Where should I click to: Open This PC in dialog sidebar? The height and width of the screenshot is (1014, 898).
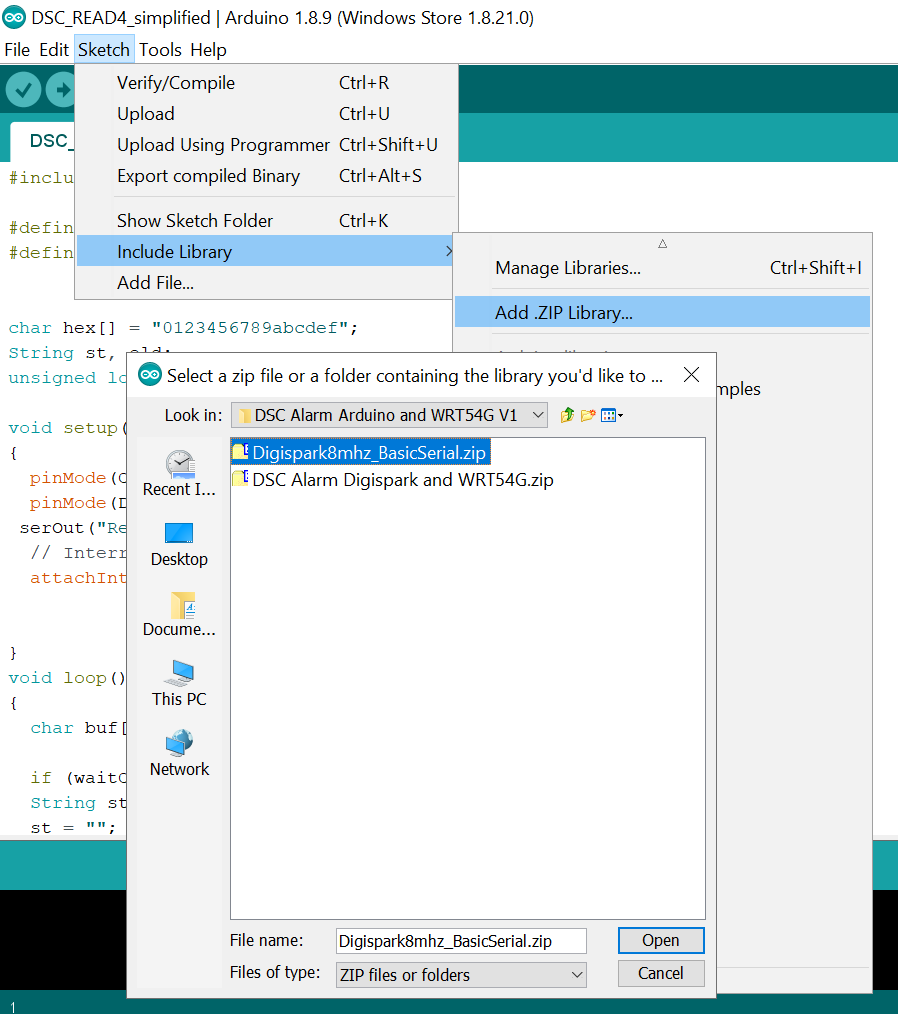tap(179, 684)
